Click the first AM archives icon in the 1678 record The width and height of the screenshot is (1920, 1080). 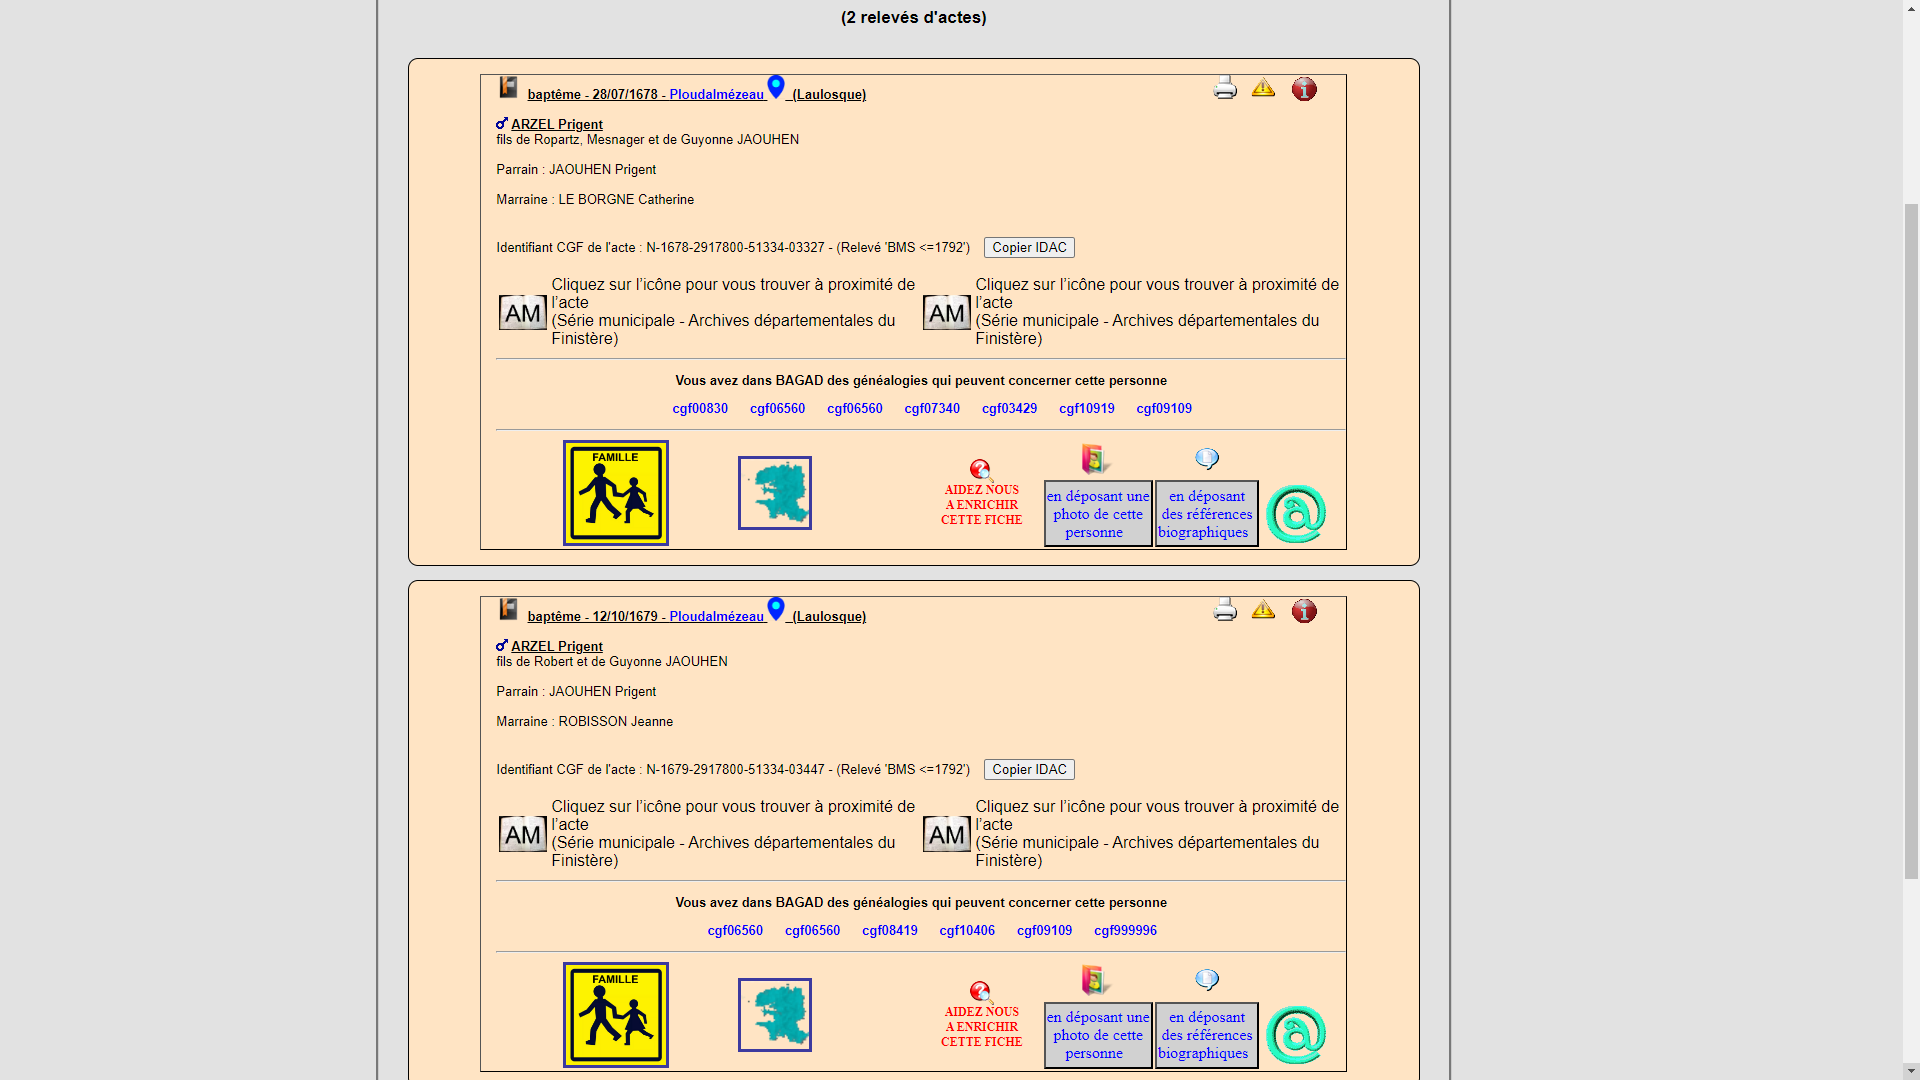coord(523,313)
